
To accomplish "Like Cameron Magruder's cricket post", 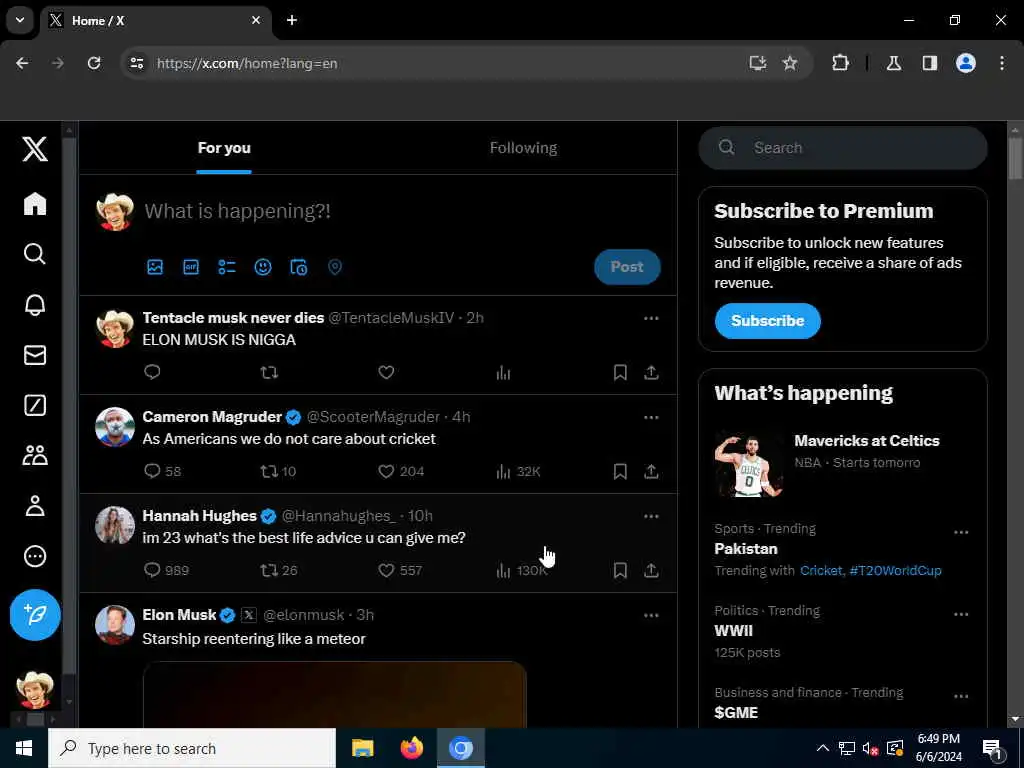I will click(402, 471).
